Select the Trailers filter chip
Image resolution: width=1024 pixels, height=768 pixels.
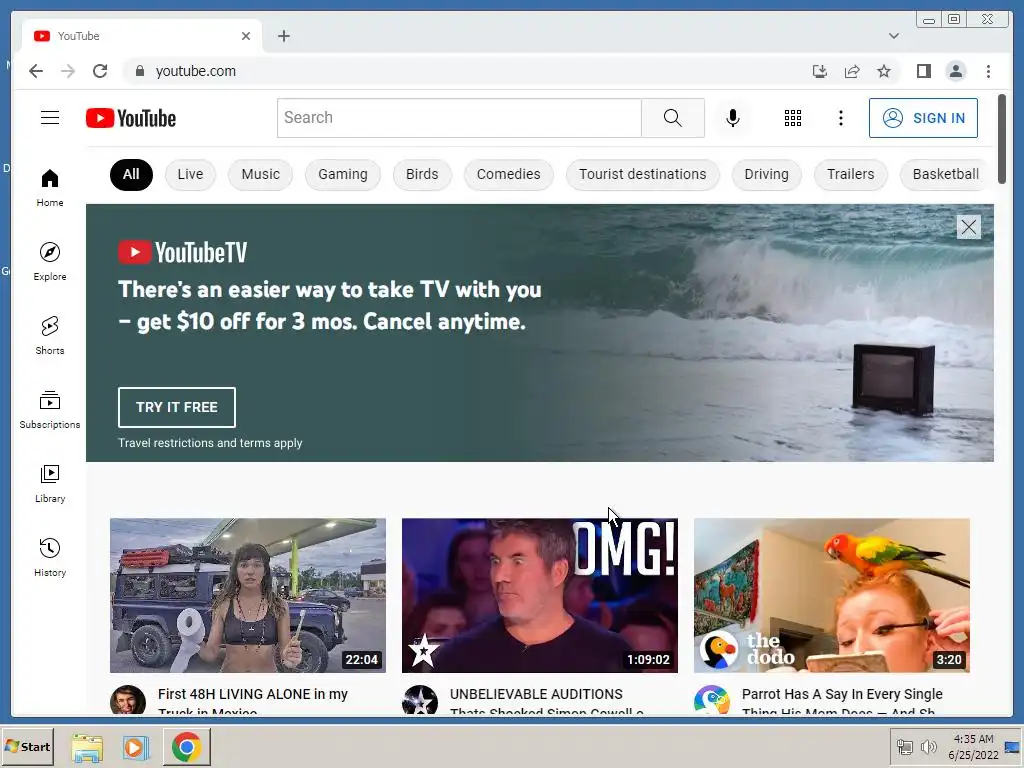point(850,174)
